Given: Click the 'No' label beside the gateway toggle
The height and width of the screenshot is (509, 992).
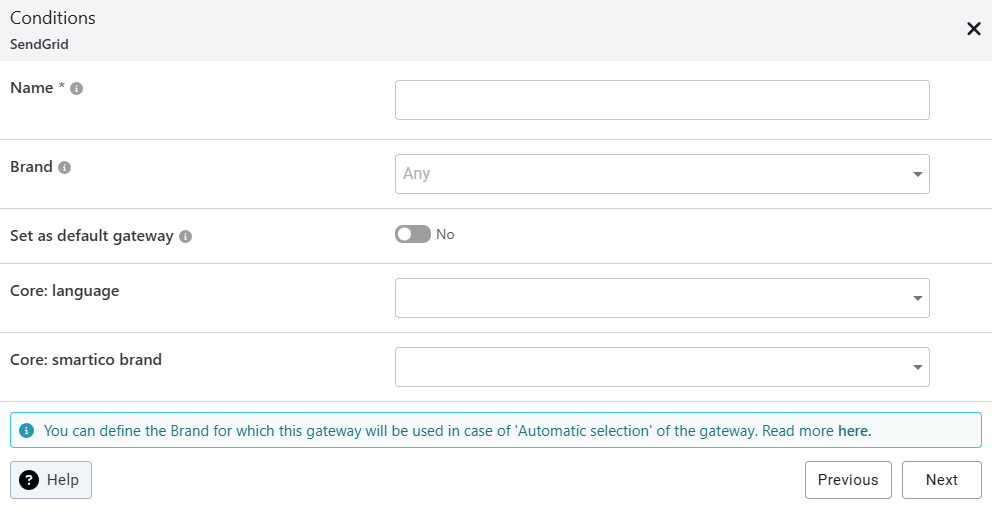Looking at the screenshot, I should pyautogui.click(x=445, y=234).
